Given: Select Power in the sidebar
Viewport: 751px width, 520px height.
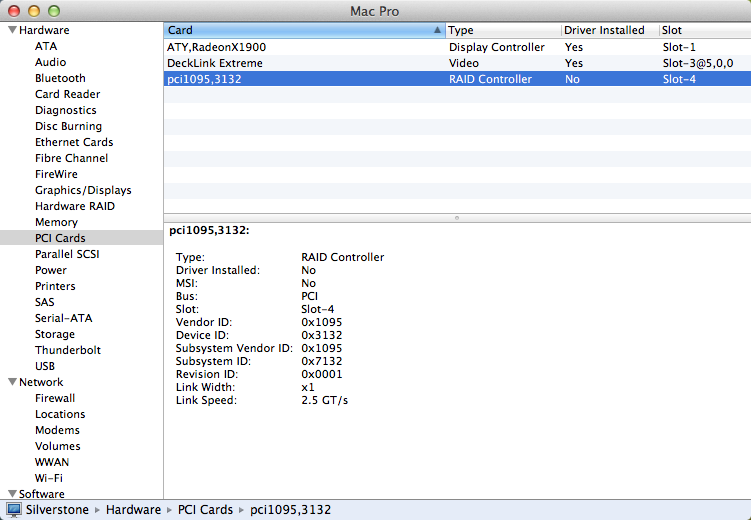Looking at the screenshot, I should [51, 270].
